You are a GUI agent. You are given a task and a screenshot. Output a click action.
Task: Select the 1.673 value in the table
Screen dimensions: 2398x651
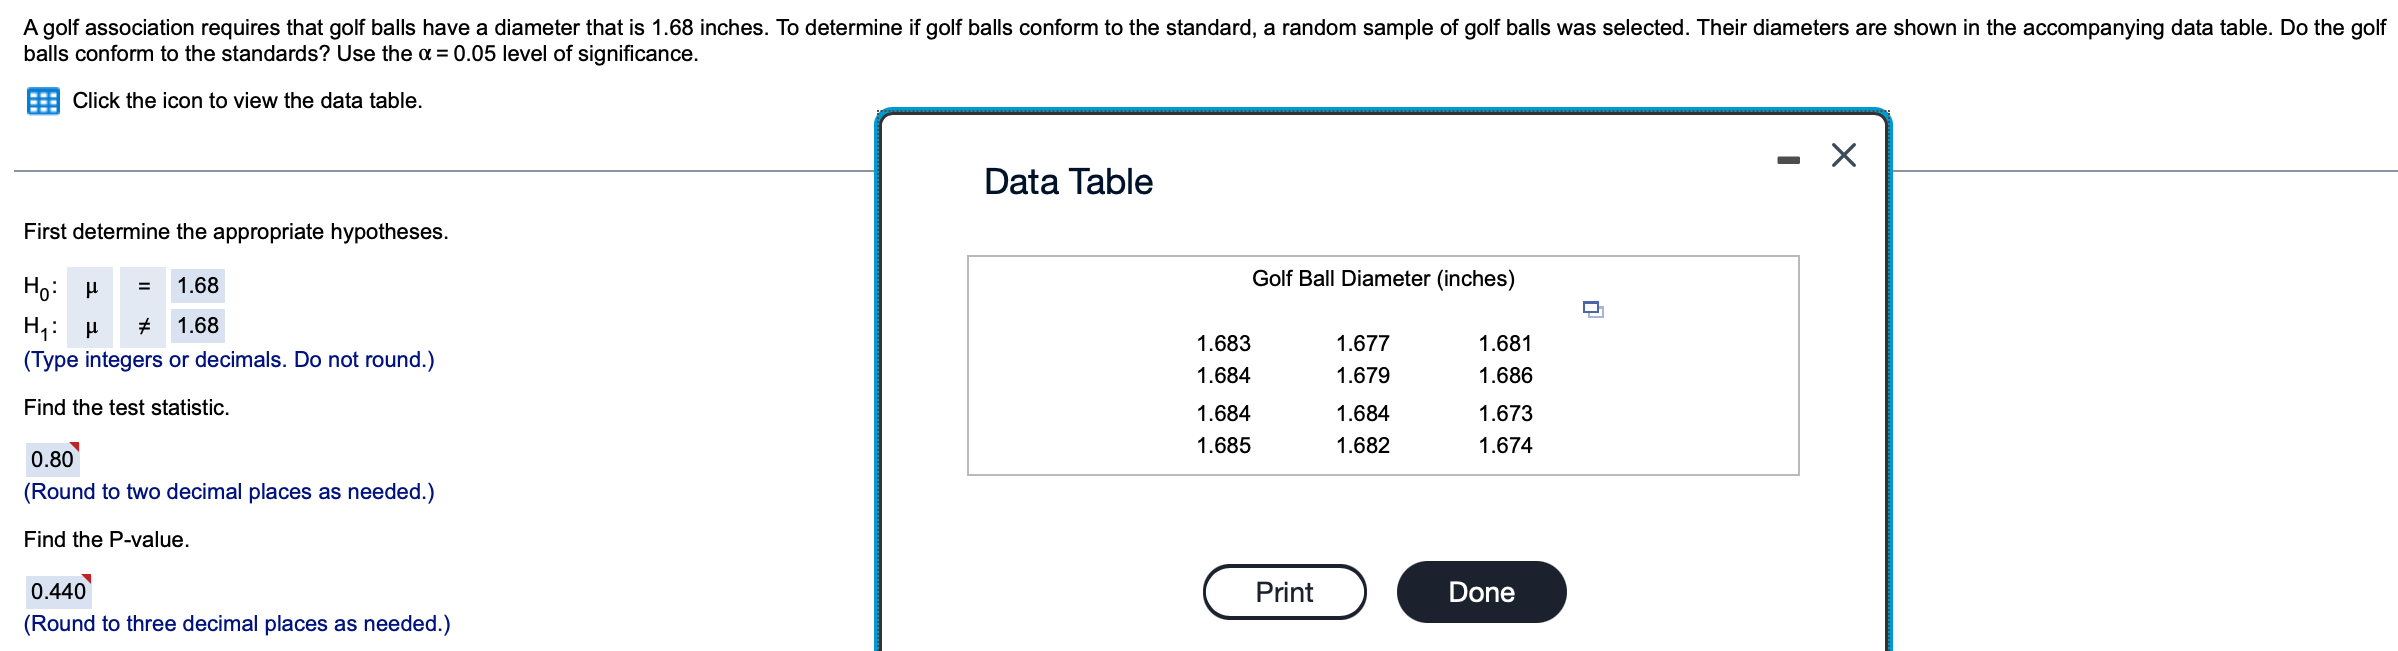(1505, 414)
